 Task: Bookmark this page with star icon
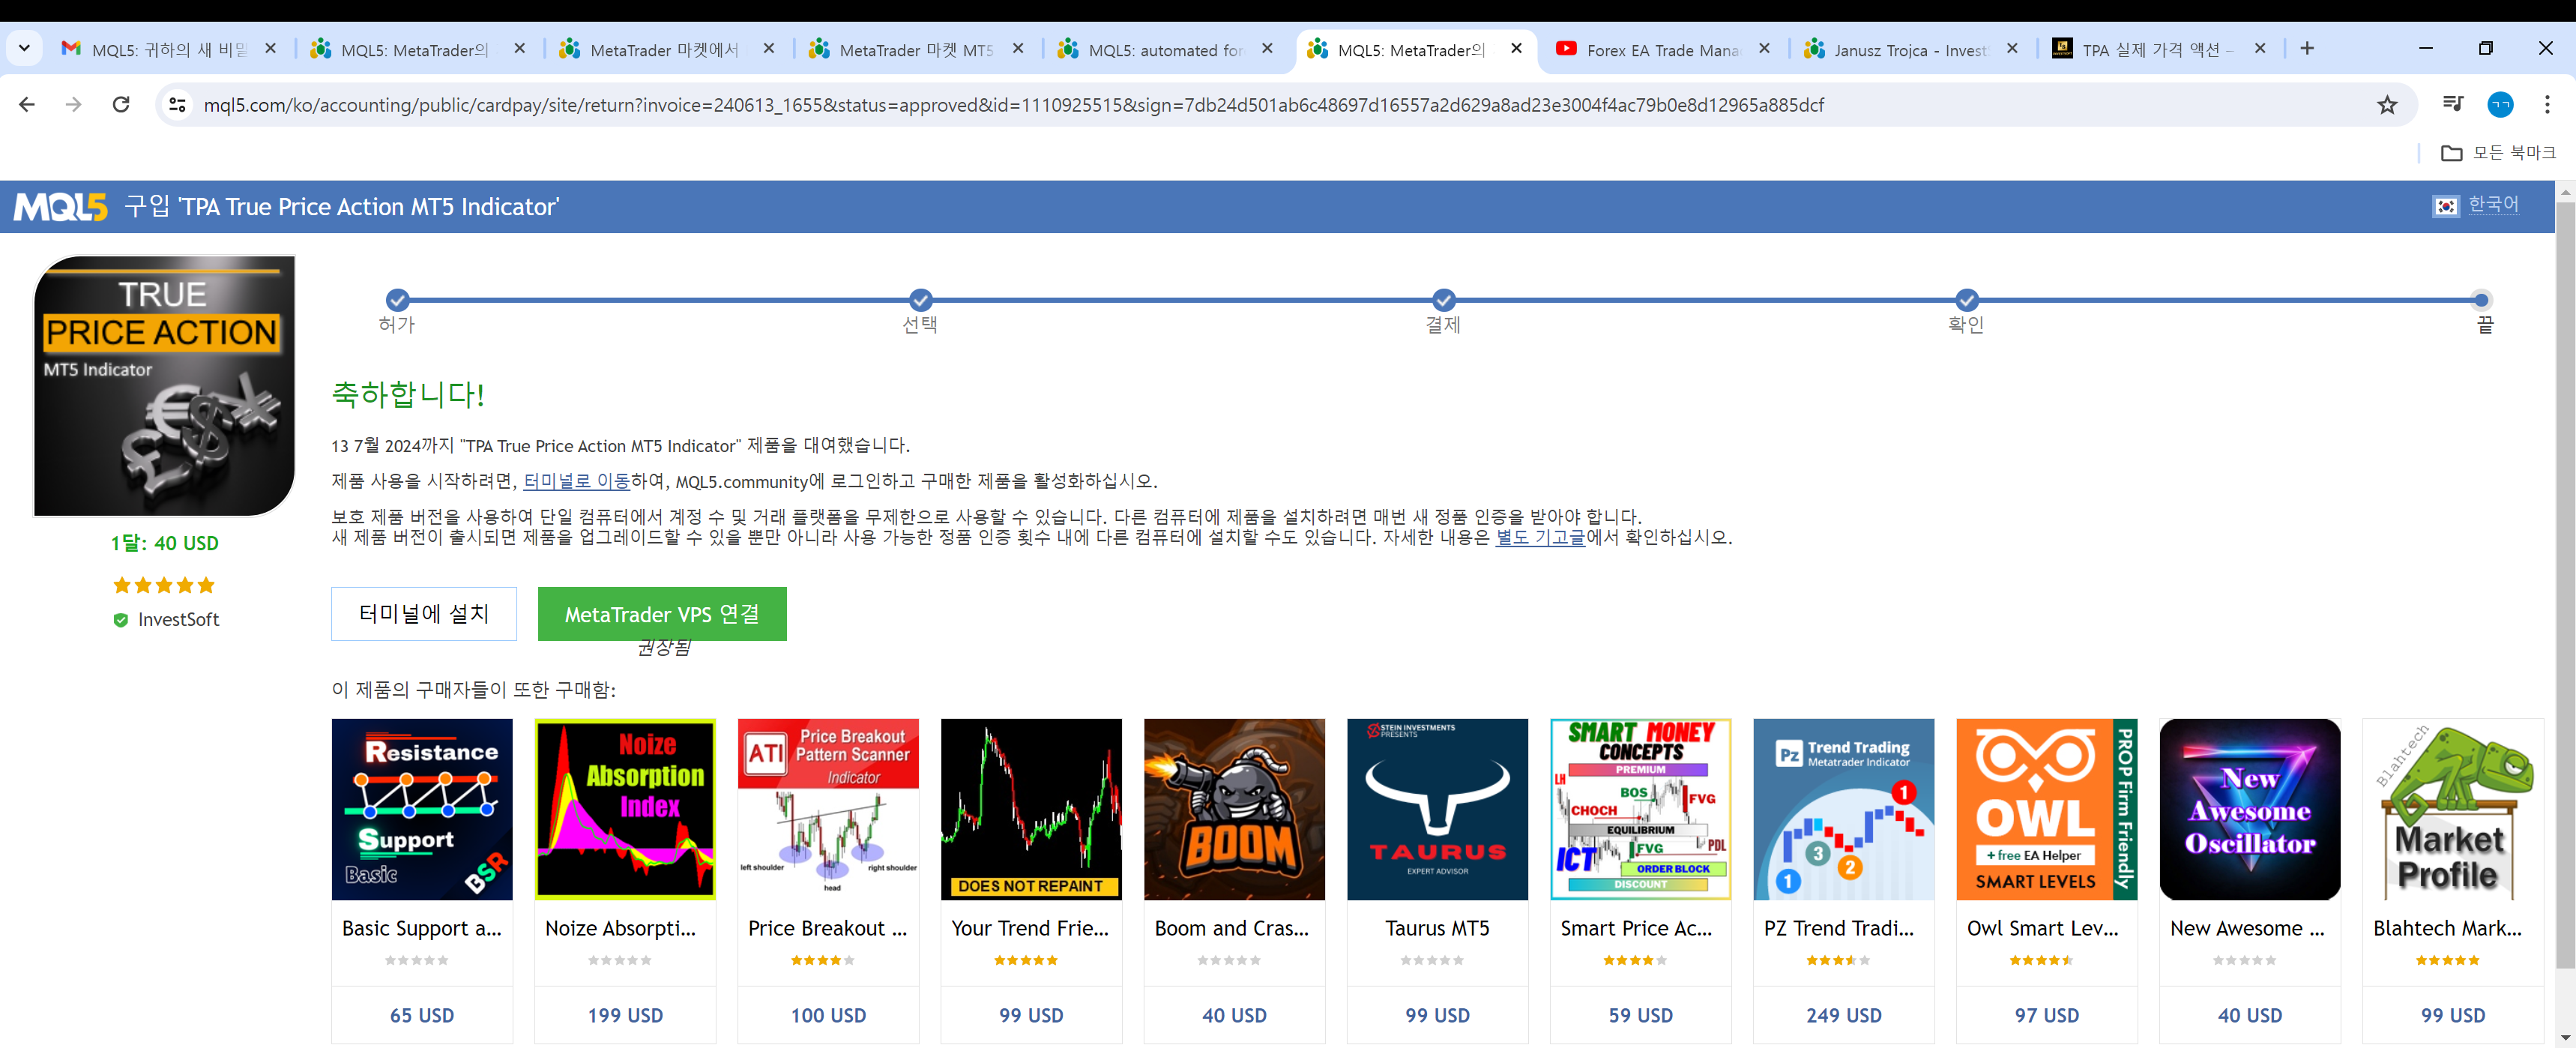click(2387, 105)
